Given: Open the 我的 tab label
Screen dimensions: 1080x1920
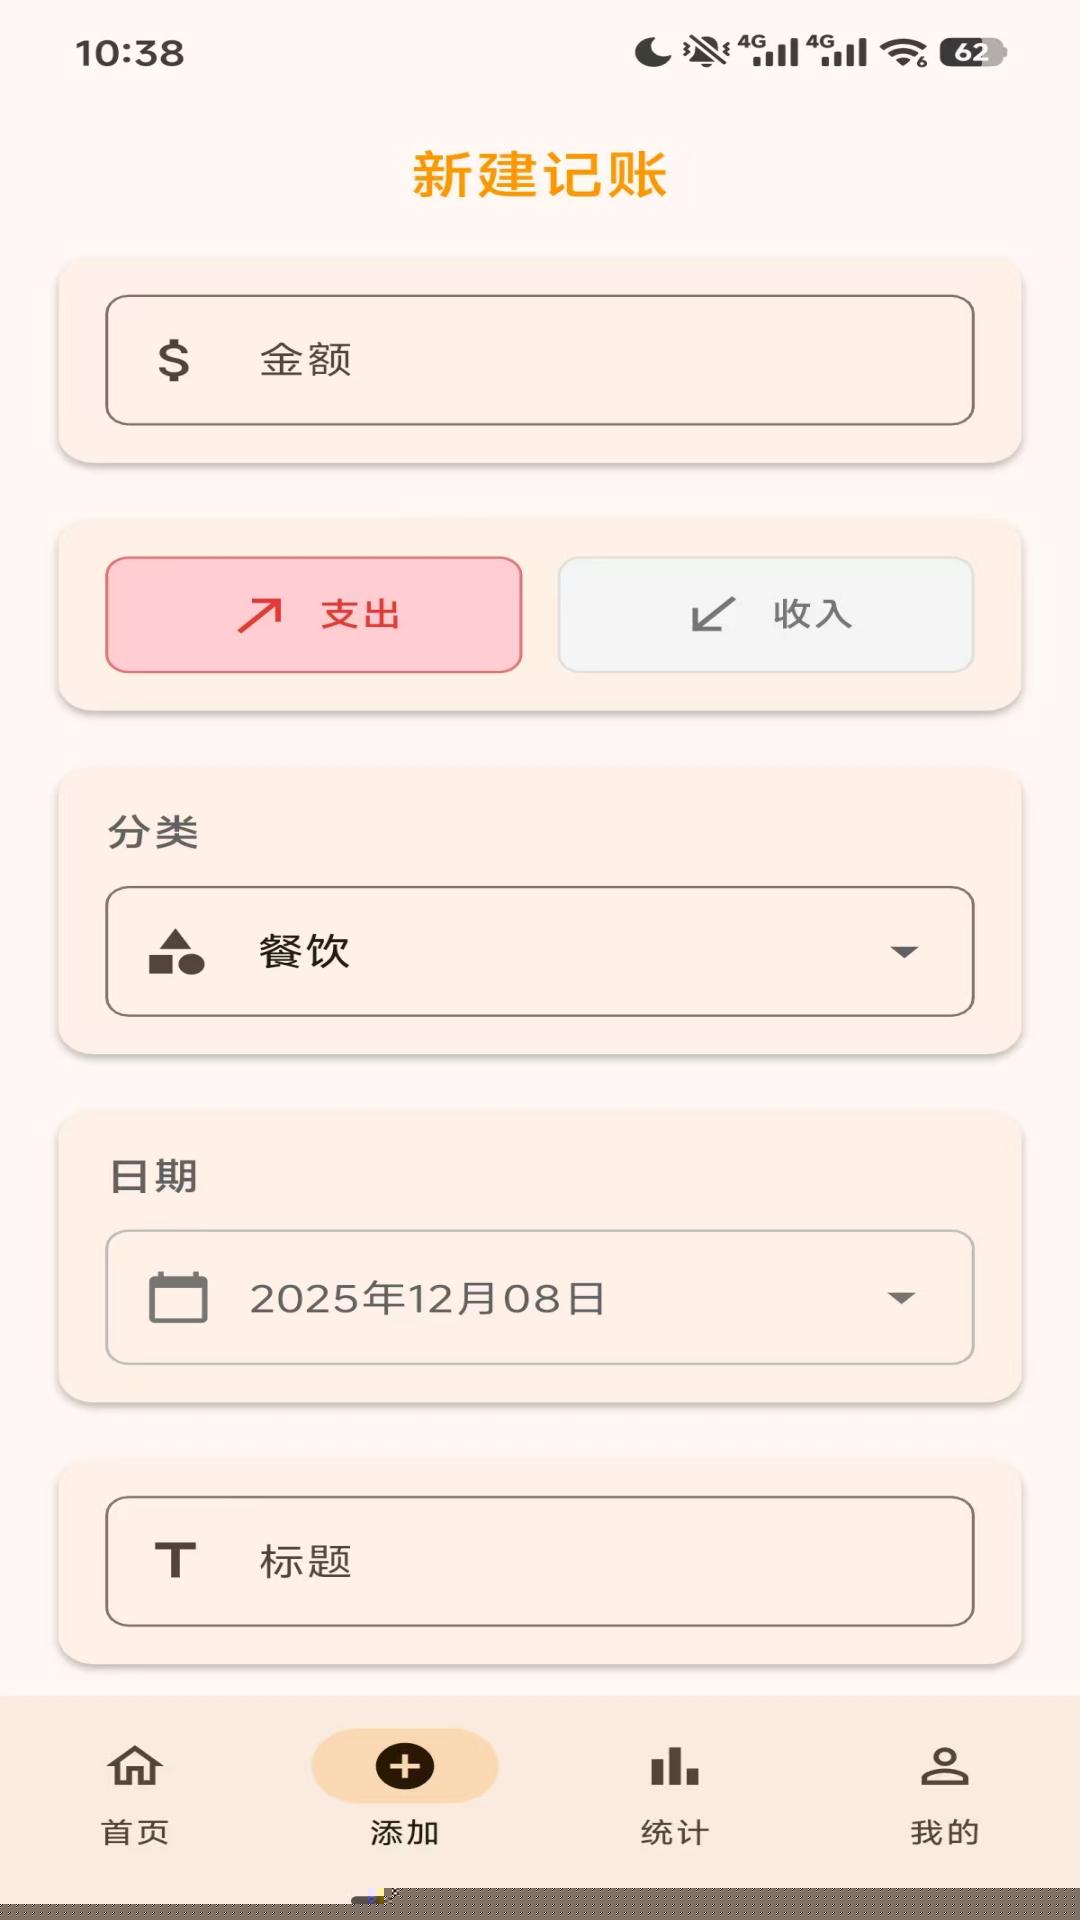Looking at the screenshot, I should 944,1832.
